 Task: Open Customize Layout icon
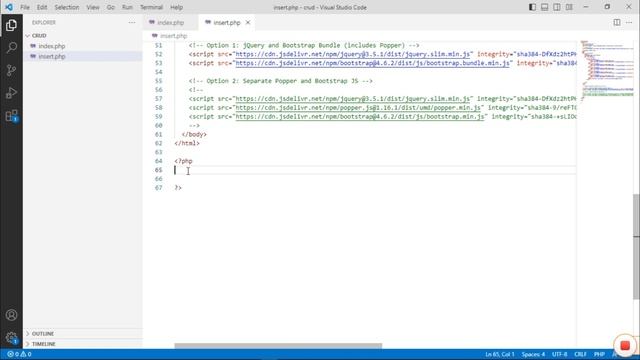pos(569,7)
